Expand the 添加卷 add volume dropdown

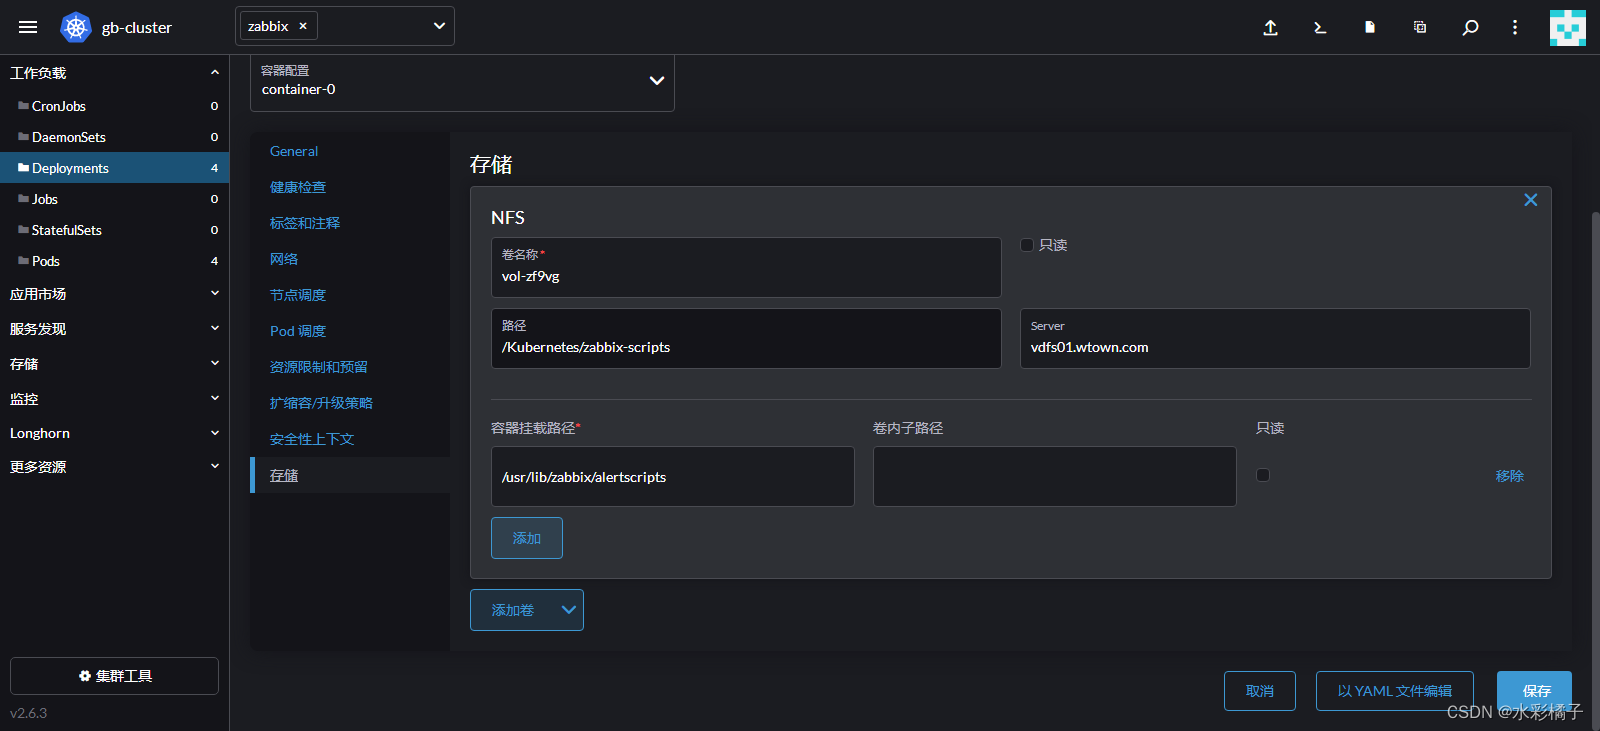click(568, 610)
